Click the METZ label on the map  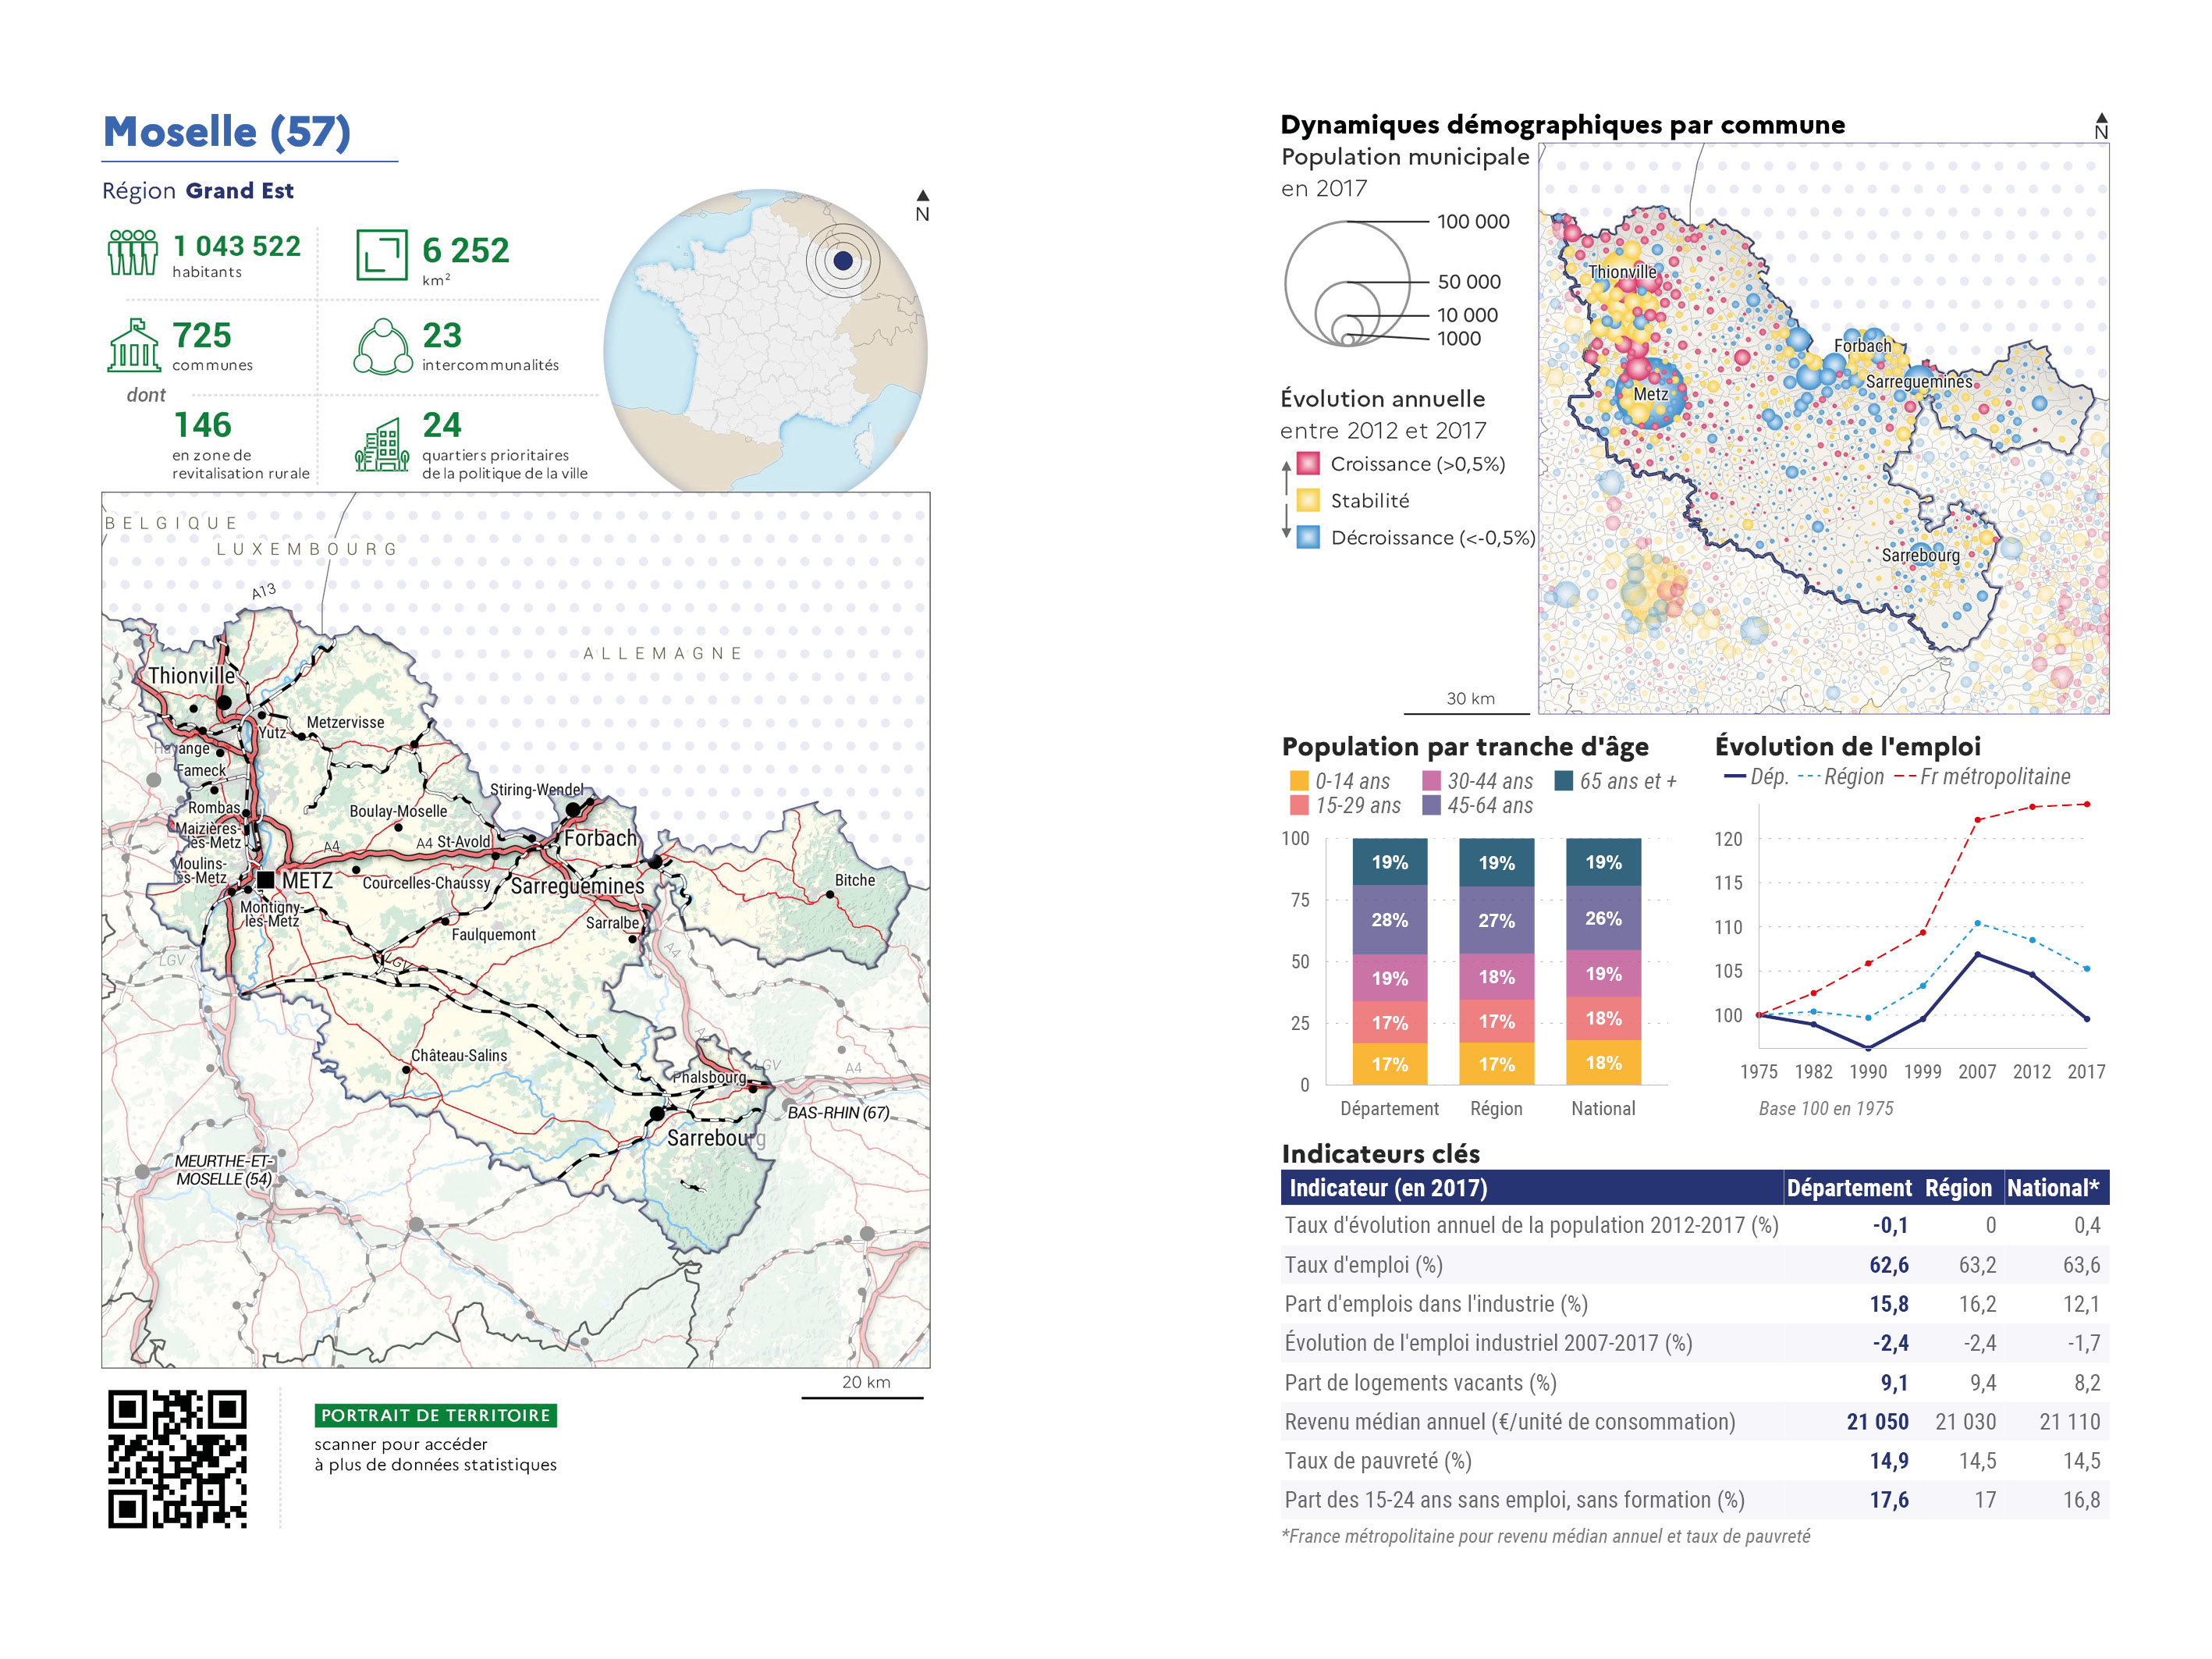(x=307, y=881)
